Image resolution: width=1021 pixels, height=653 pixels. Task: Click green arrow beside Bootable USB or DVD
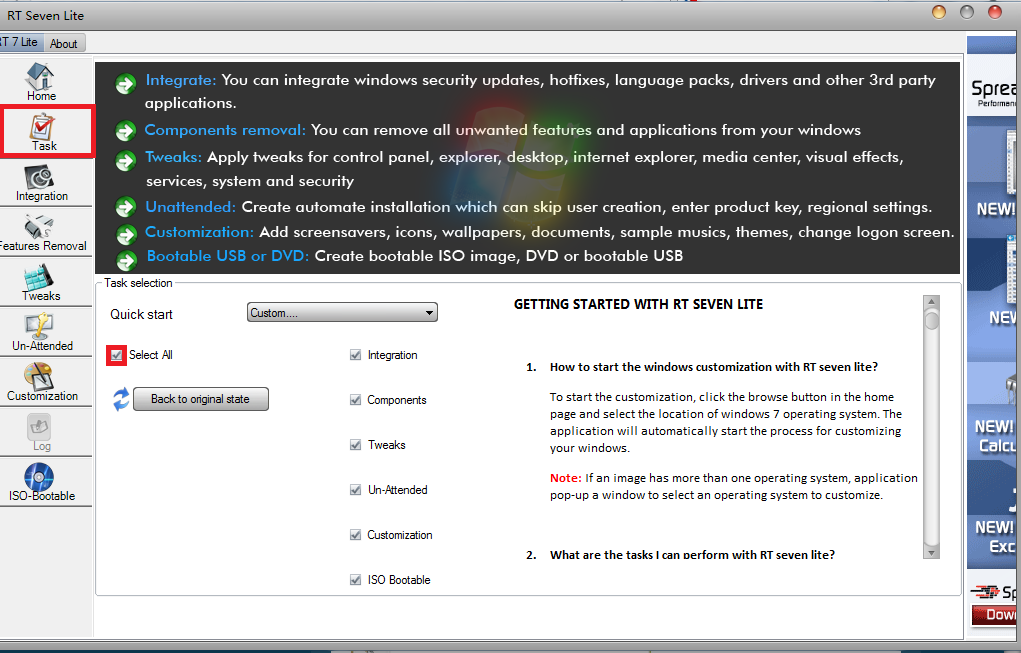click(x=126, y=260)
